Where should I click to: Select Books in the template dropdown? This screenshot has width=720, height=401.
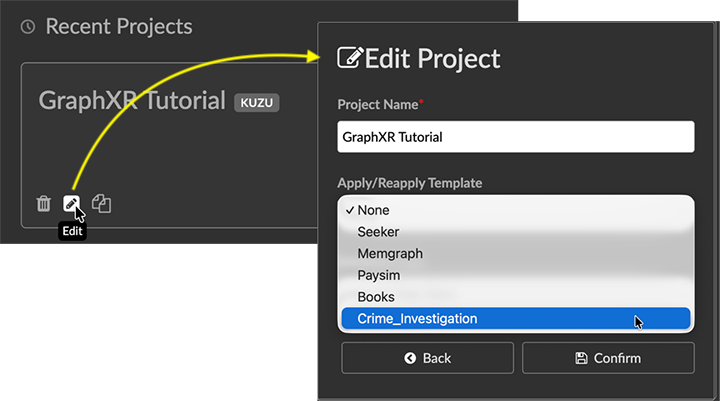[376, 297]
